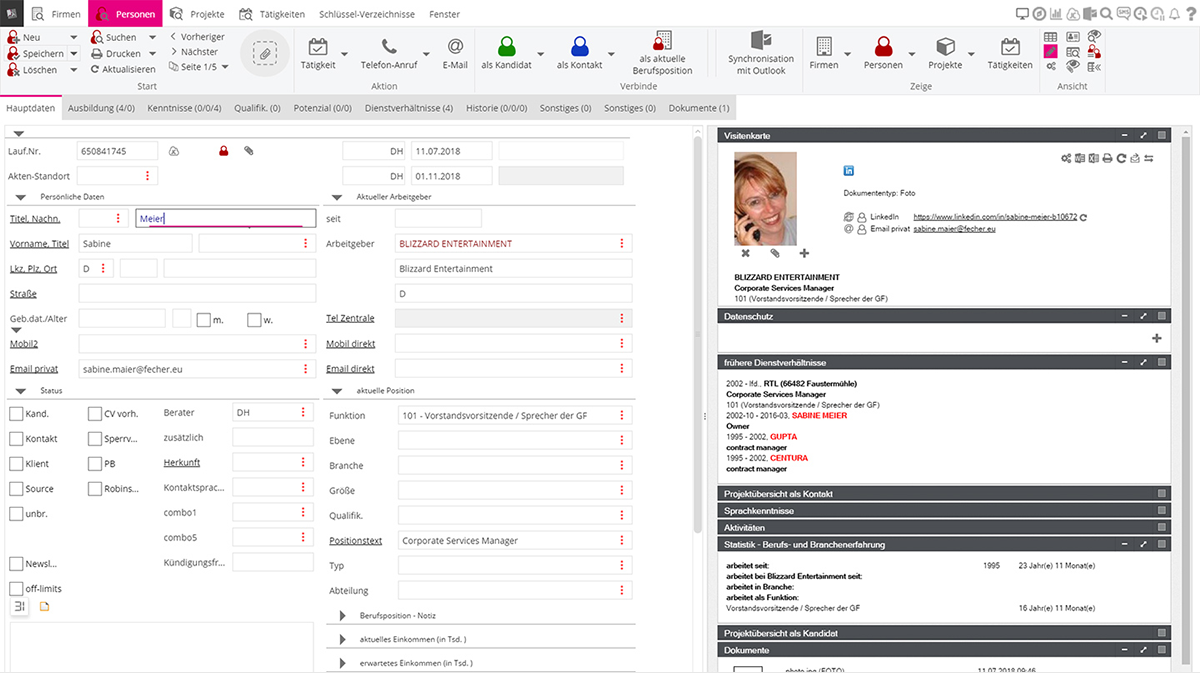Click the table grid view icon in Ansicht

(x=1051, y=36)
